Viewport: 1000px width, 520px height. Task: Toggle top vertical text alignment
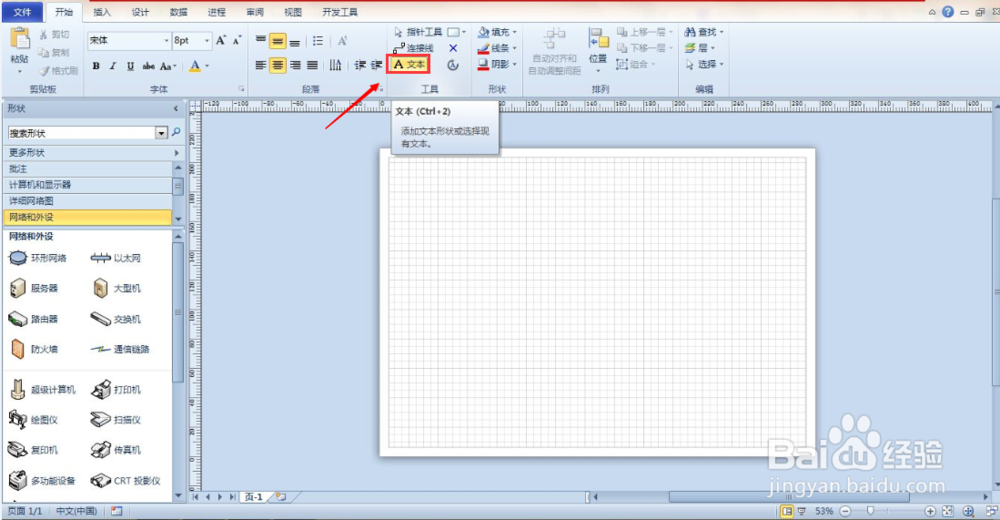pyautogui.click(x=261, y=41)
